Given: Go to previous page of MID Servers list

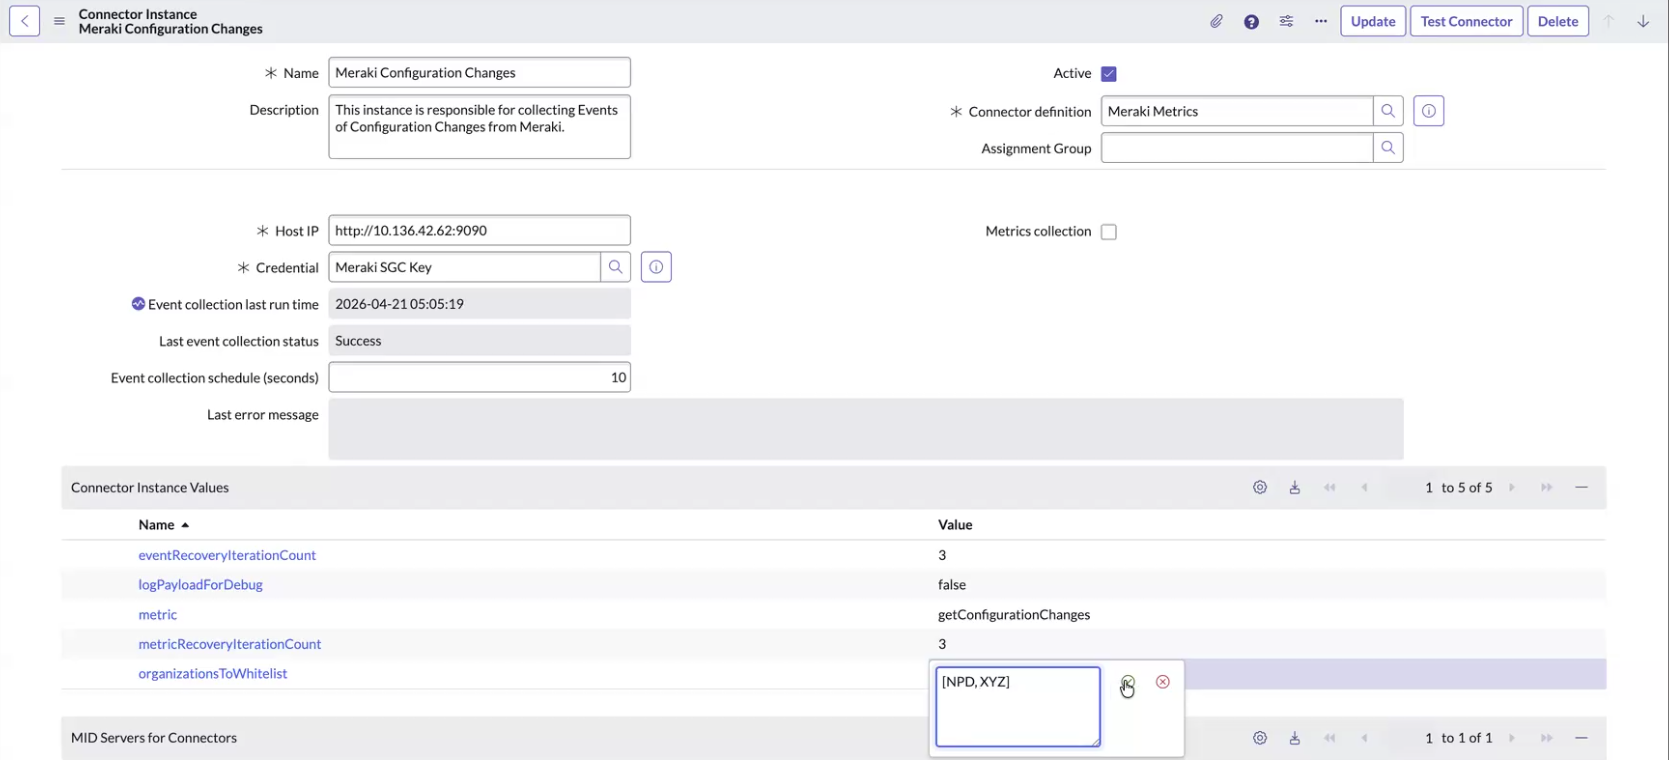Looking at the screenshot, I should pyautogui.click(x=1364, y=738).
